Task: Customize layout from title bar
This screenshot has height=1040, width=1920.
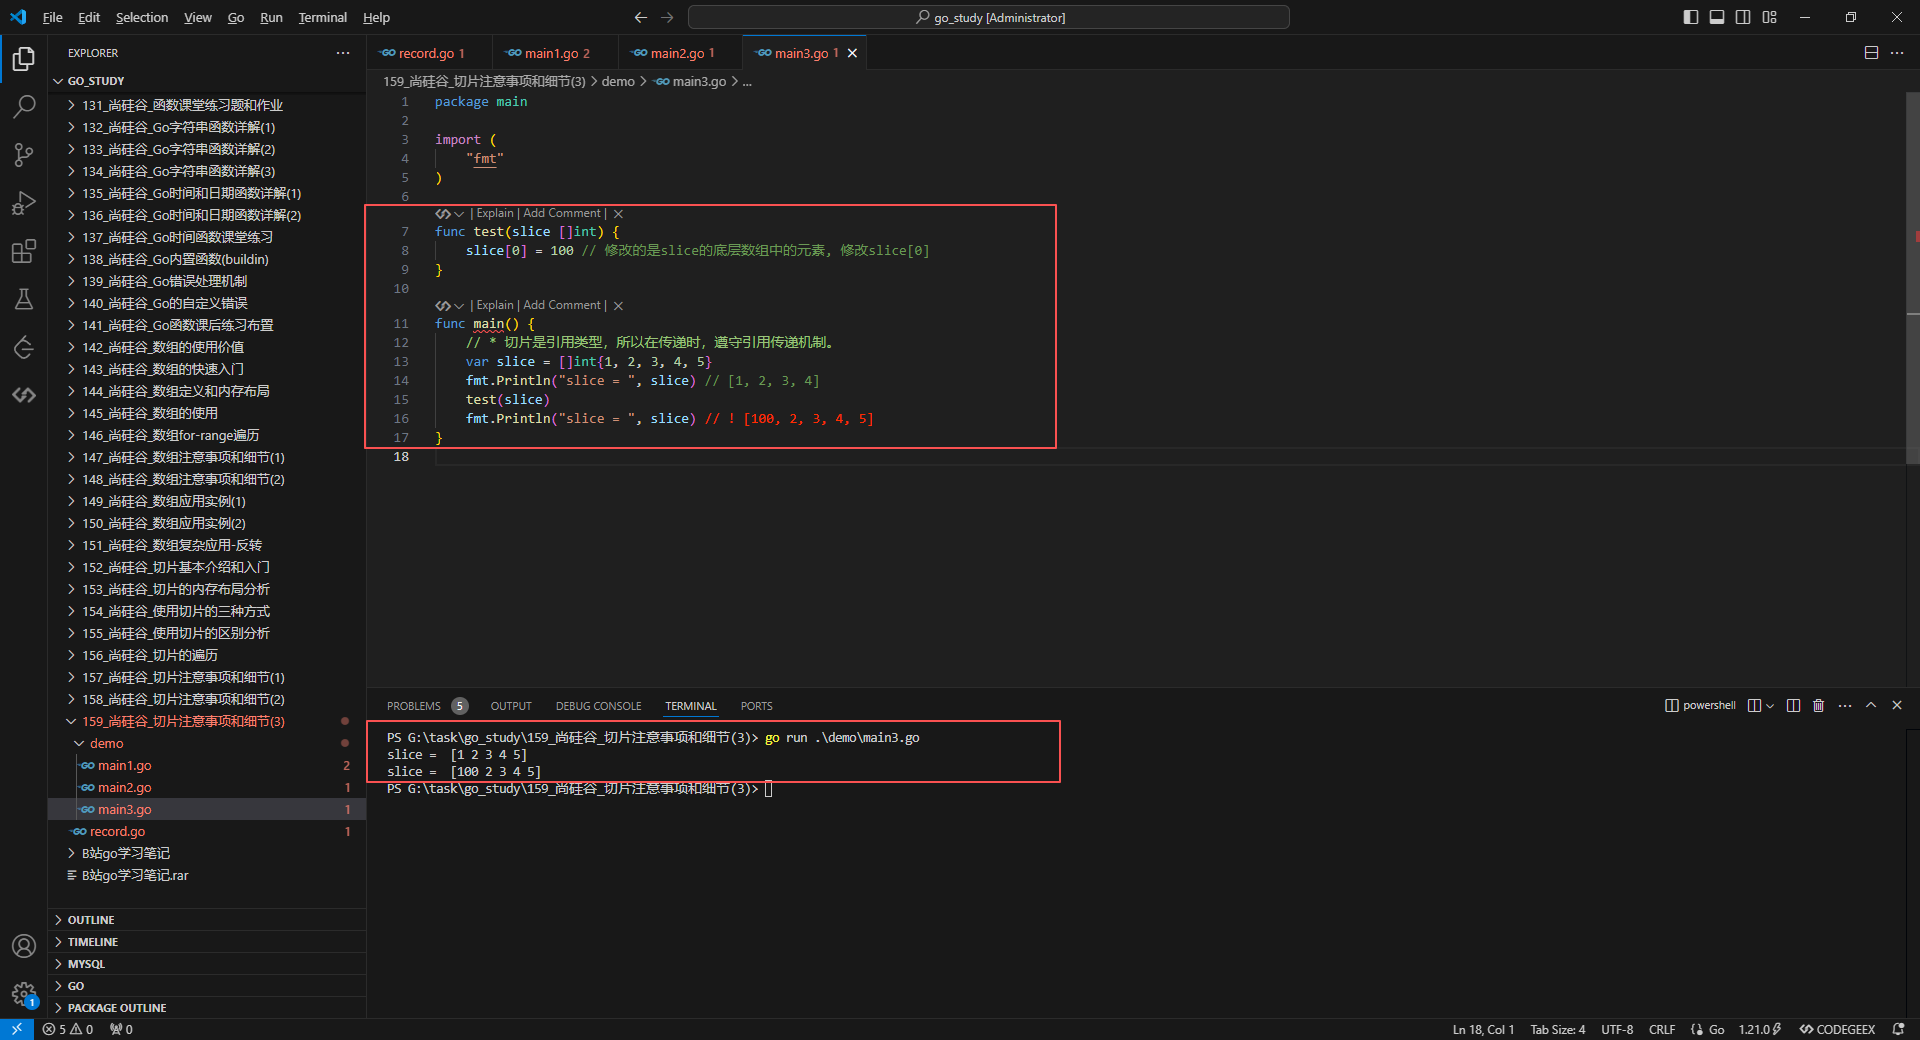Action: coord(1770,17)
